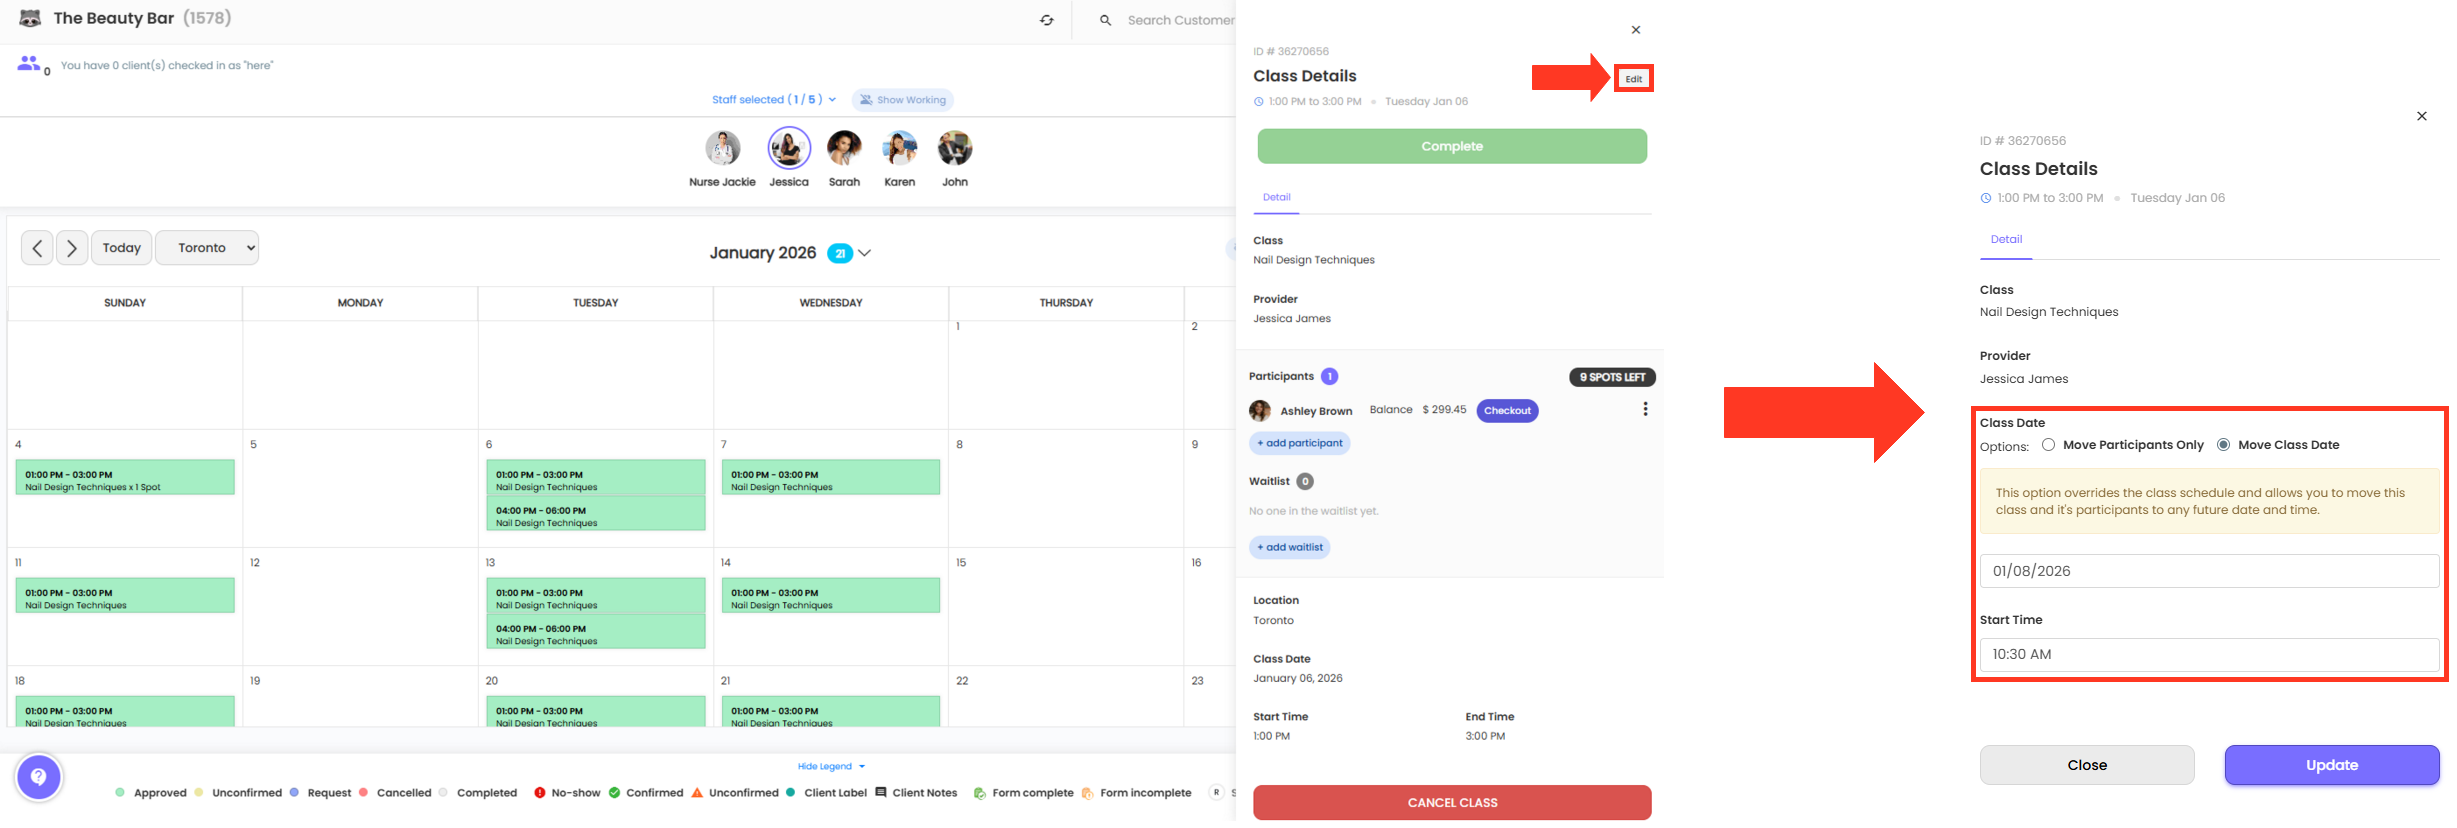Select John staff avatar
Viewport: 2457px width, 828px height.
tap(955, 148)
